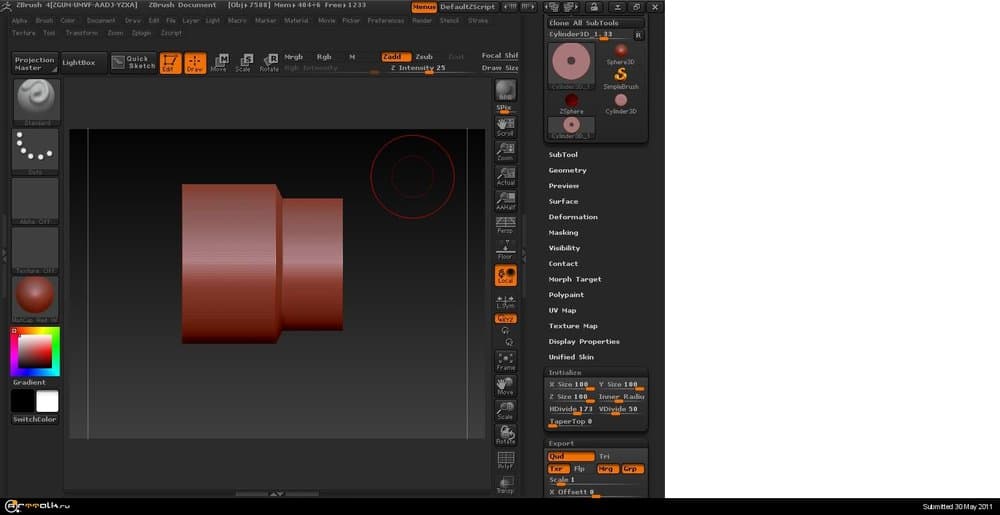This screenshot has width=1000, height=515.
Task: Click the Z Intensity slider
Action: click(418, 68)
